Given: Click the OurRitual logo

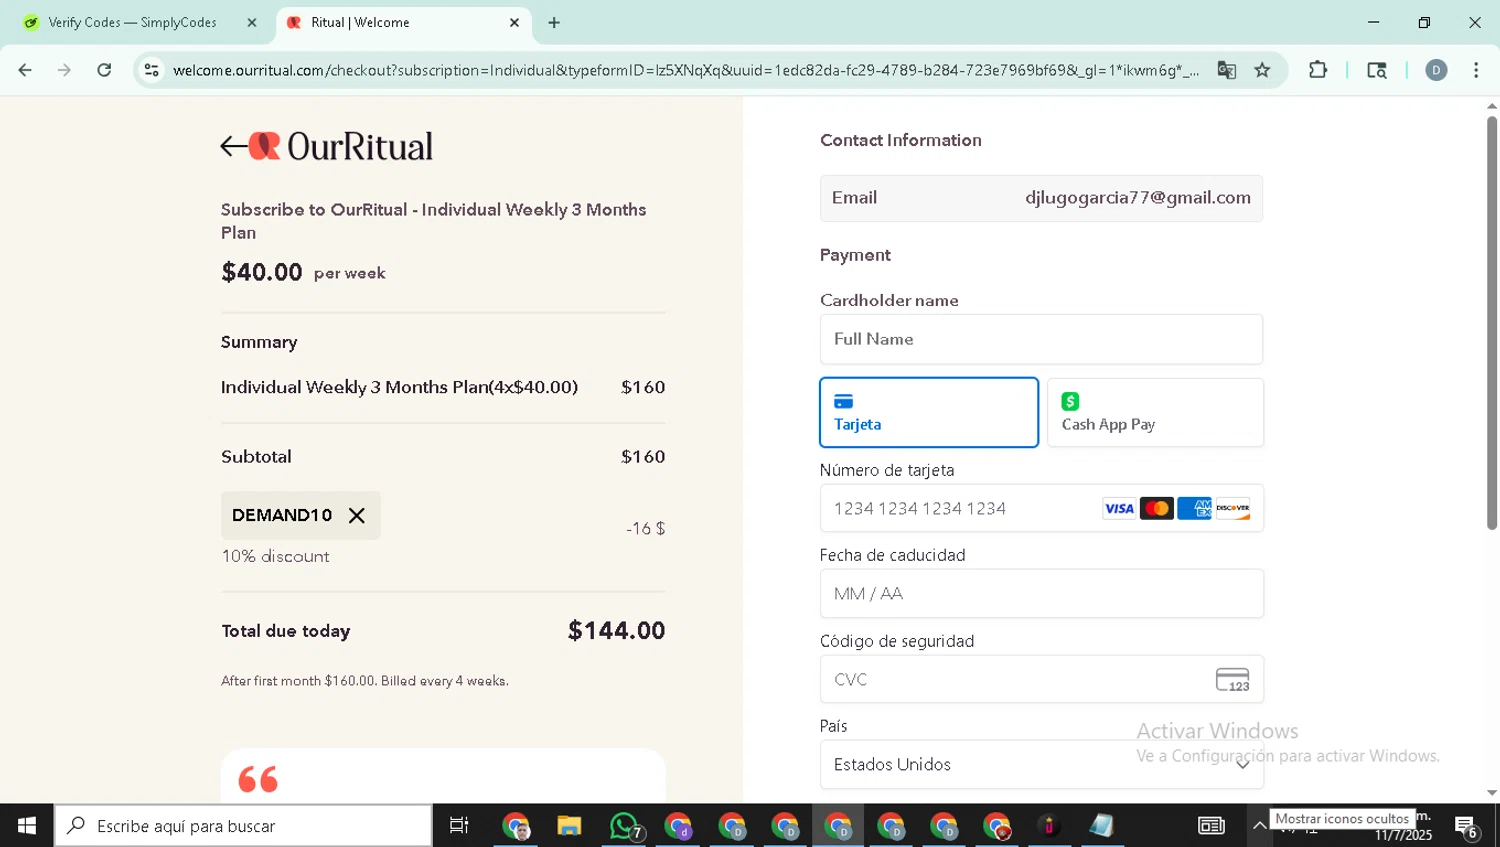Looking at the screenshot, I should [341, 147].
